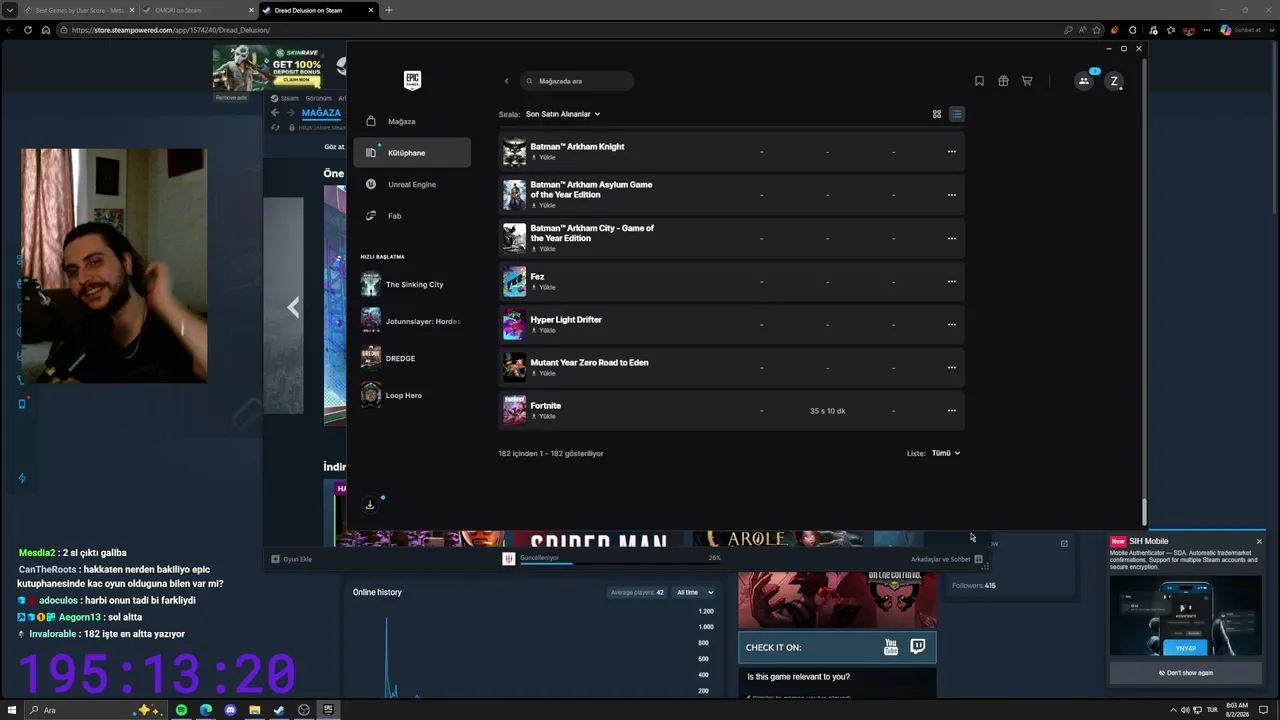Screen dimensions: 1280x720
Task: Close the SIH Mobile popup
Action: click(x=1259, y=541)
